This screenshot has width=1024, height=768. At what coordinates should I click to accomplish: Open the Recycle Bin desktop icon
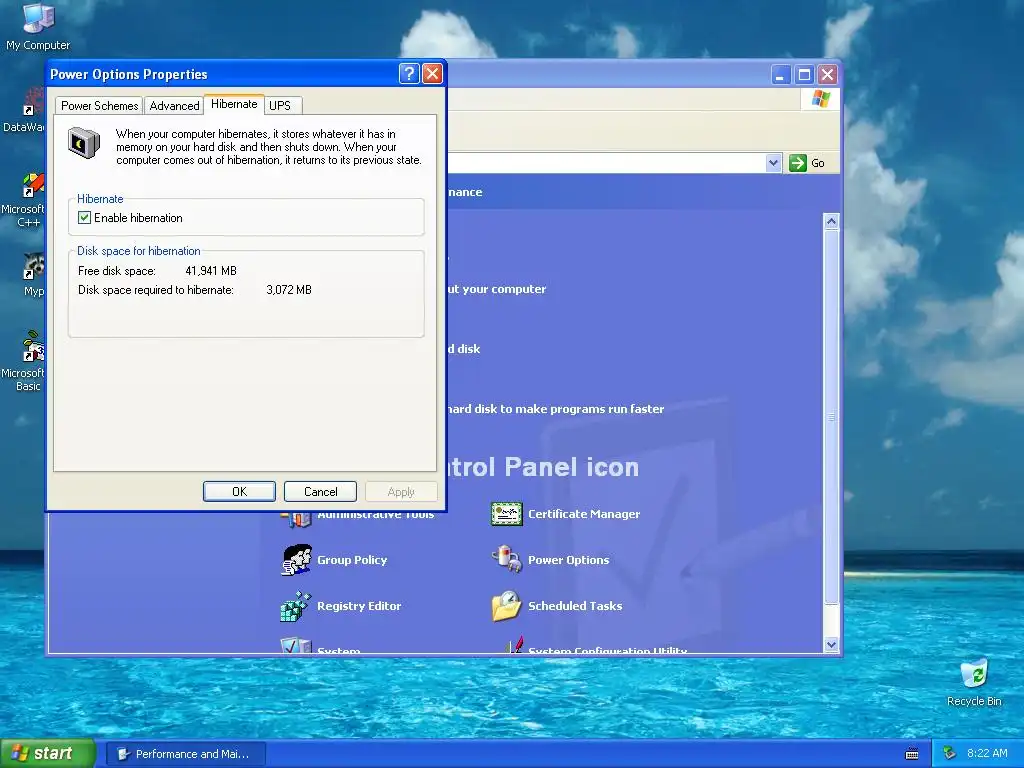pyautogui.click(x=974, y=682)
